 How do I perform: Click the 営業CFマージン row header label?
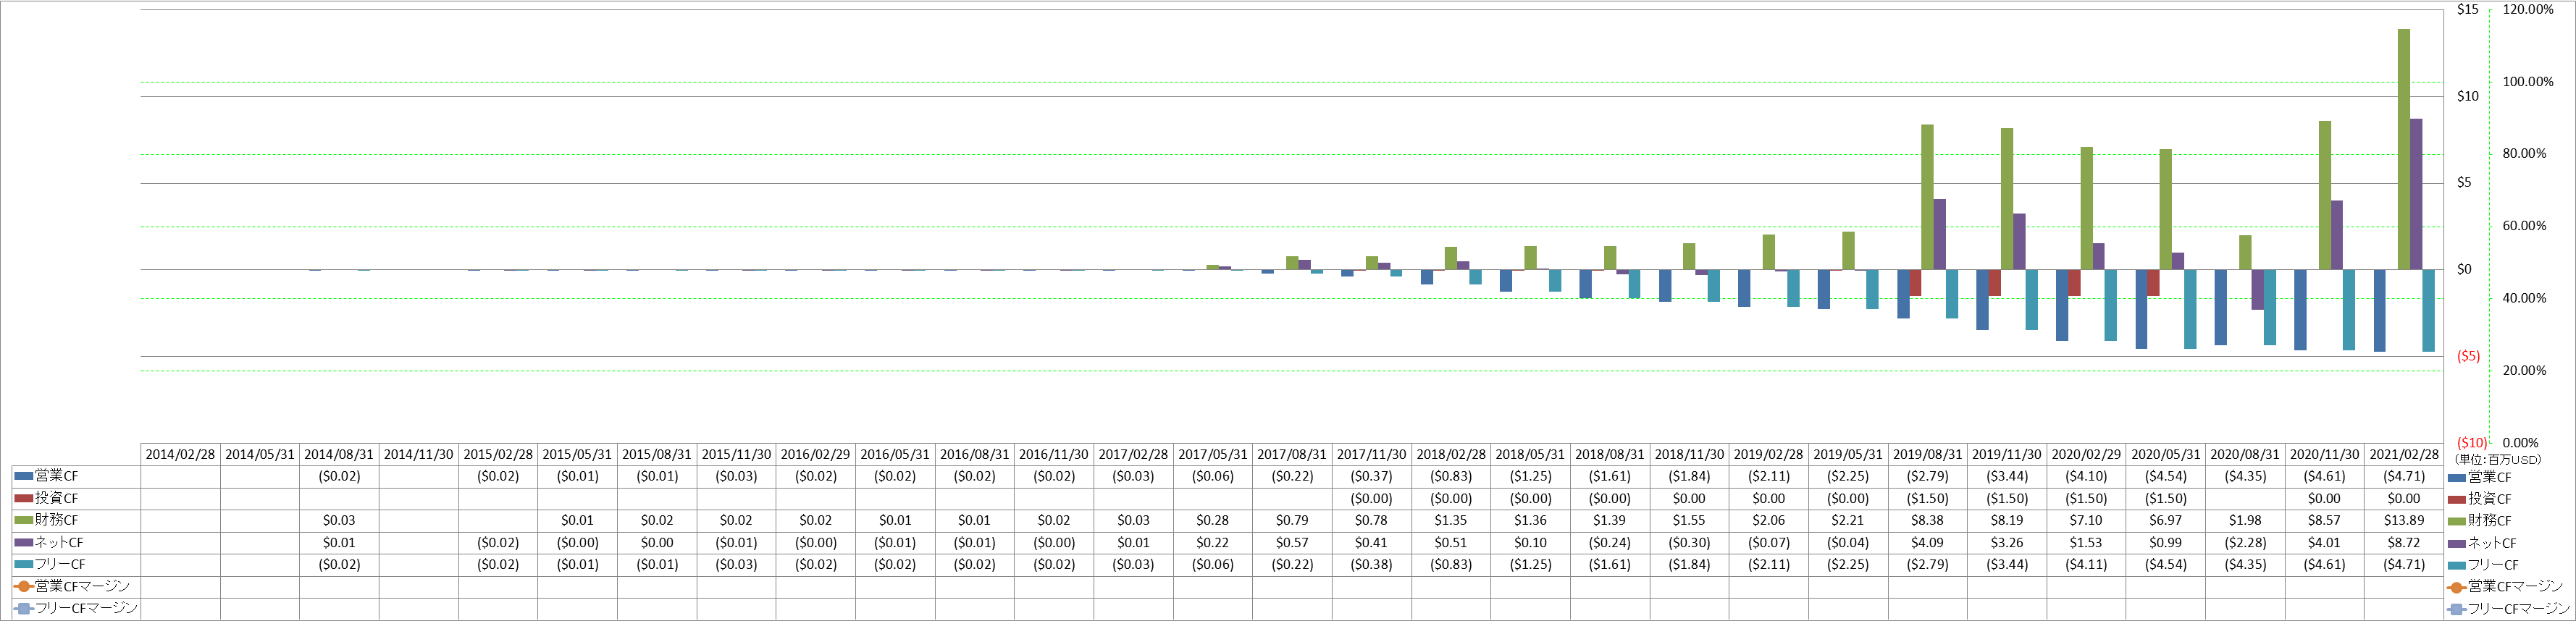click(82, 586)
